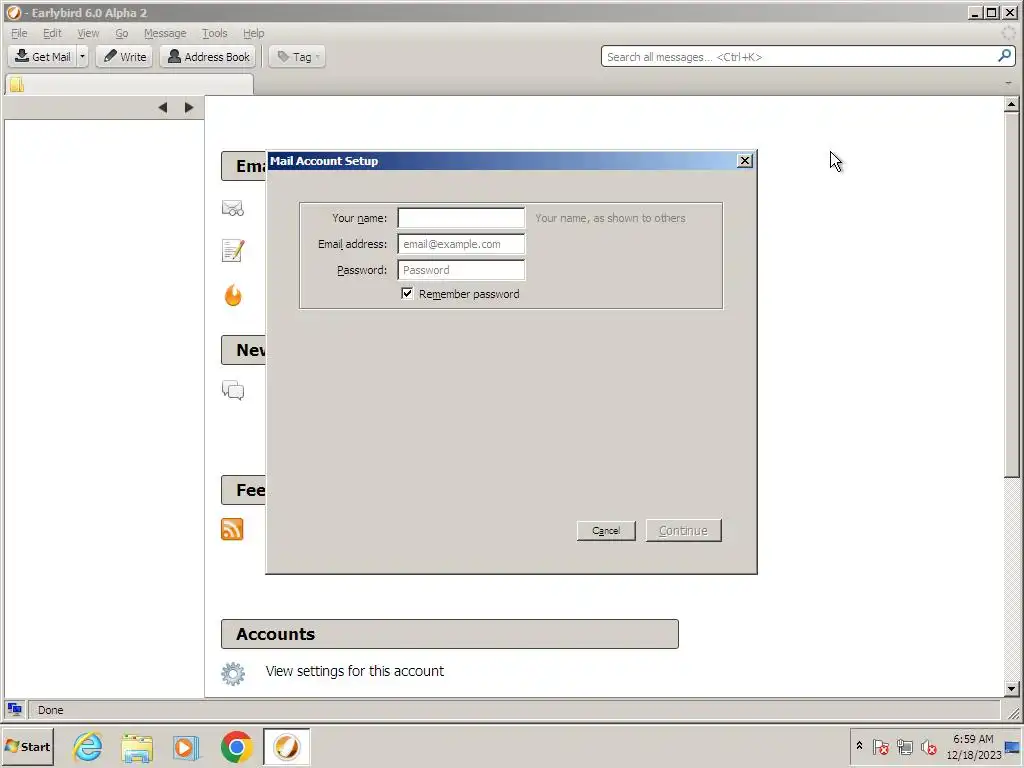Image resolution: width=1024 pixels, height=768 pixels.
Task: Click the Earlybird taskbar icon
Action: pos(286,746)
